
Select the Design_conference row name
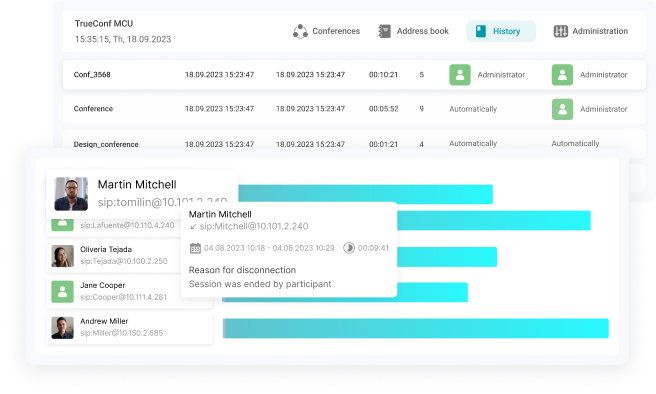point(106,144)
